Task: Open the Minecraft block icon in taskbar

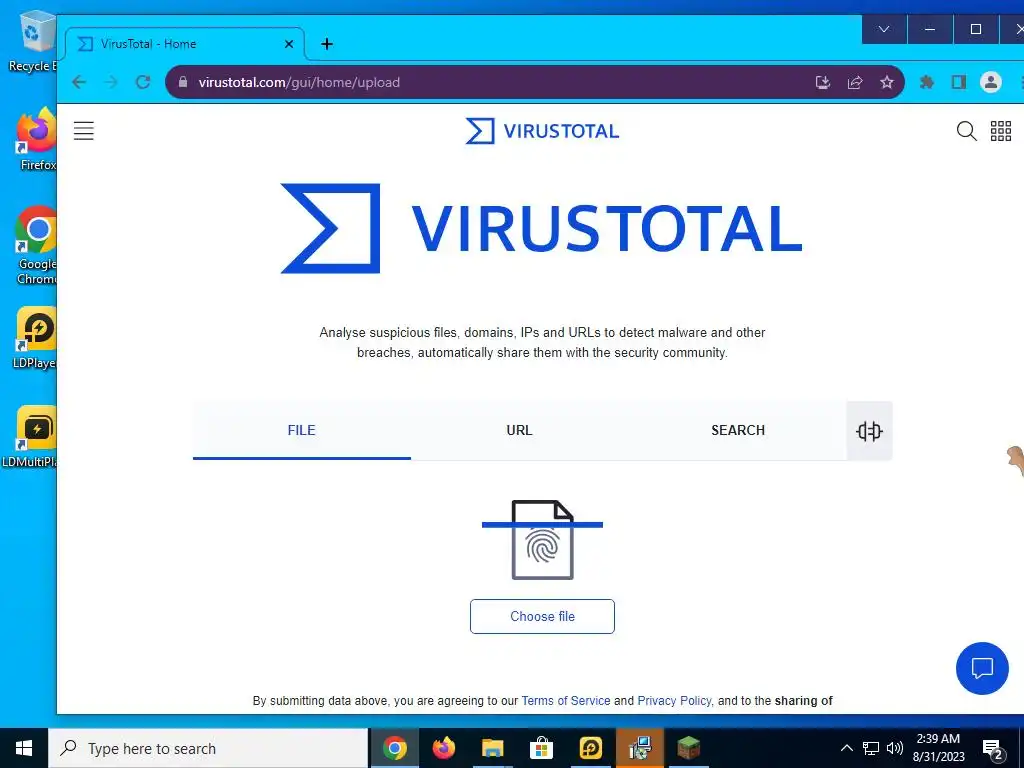Action: click(x=688, y=748)
